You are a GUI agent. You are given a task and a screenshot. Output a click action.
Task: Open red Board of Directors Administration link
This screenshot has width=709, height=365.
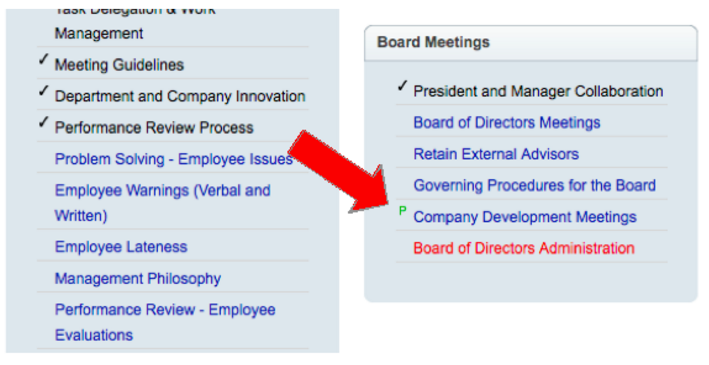pyautogui.click(x=524, y=248)
